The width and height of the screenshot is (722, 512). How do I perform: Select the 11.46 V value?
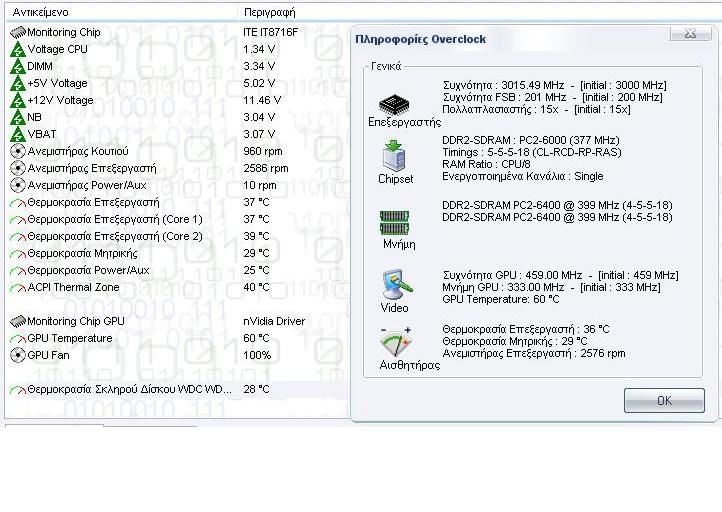click(x=262, y=100)
